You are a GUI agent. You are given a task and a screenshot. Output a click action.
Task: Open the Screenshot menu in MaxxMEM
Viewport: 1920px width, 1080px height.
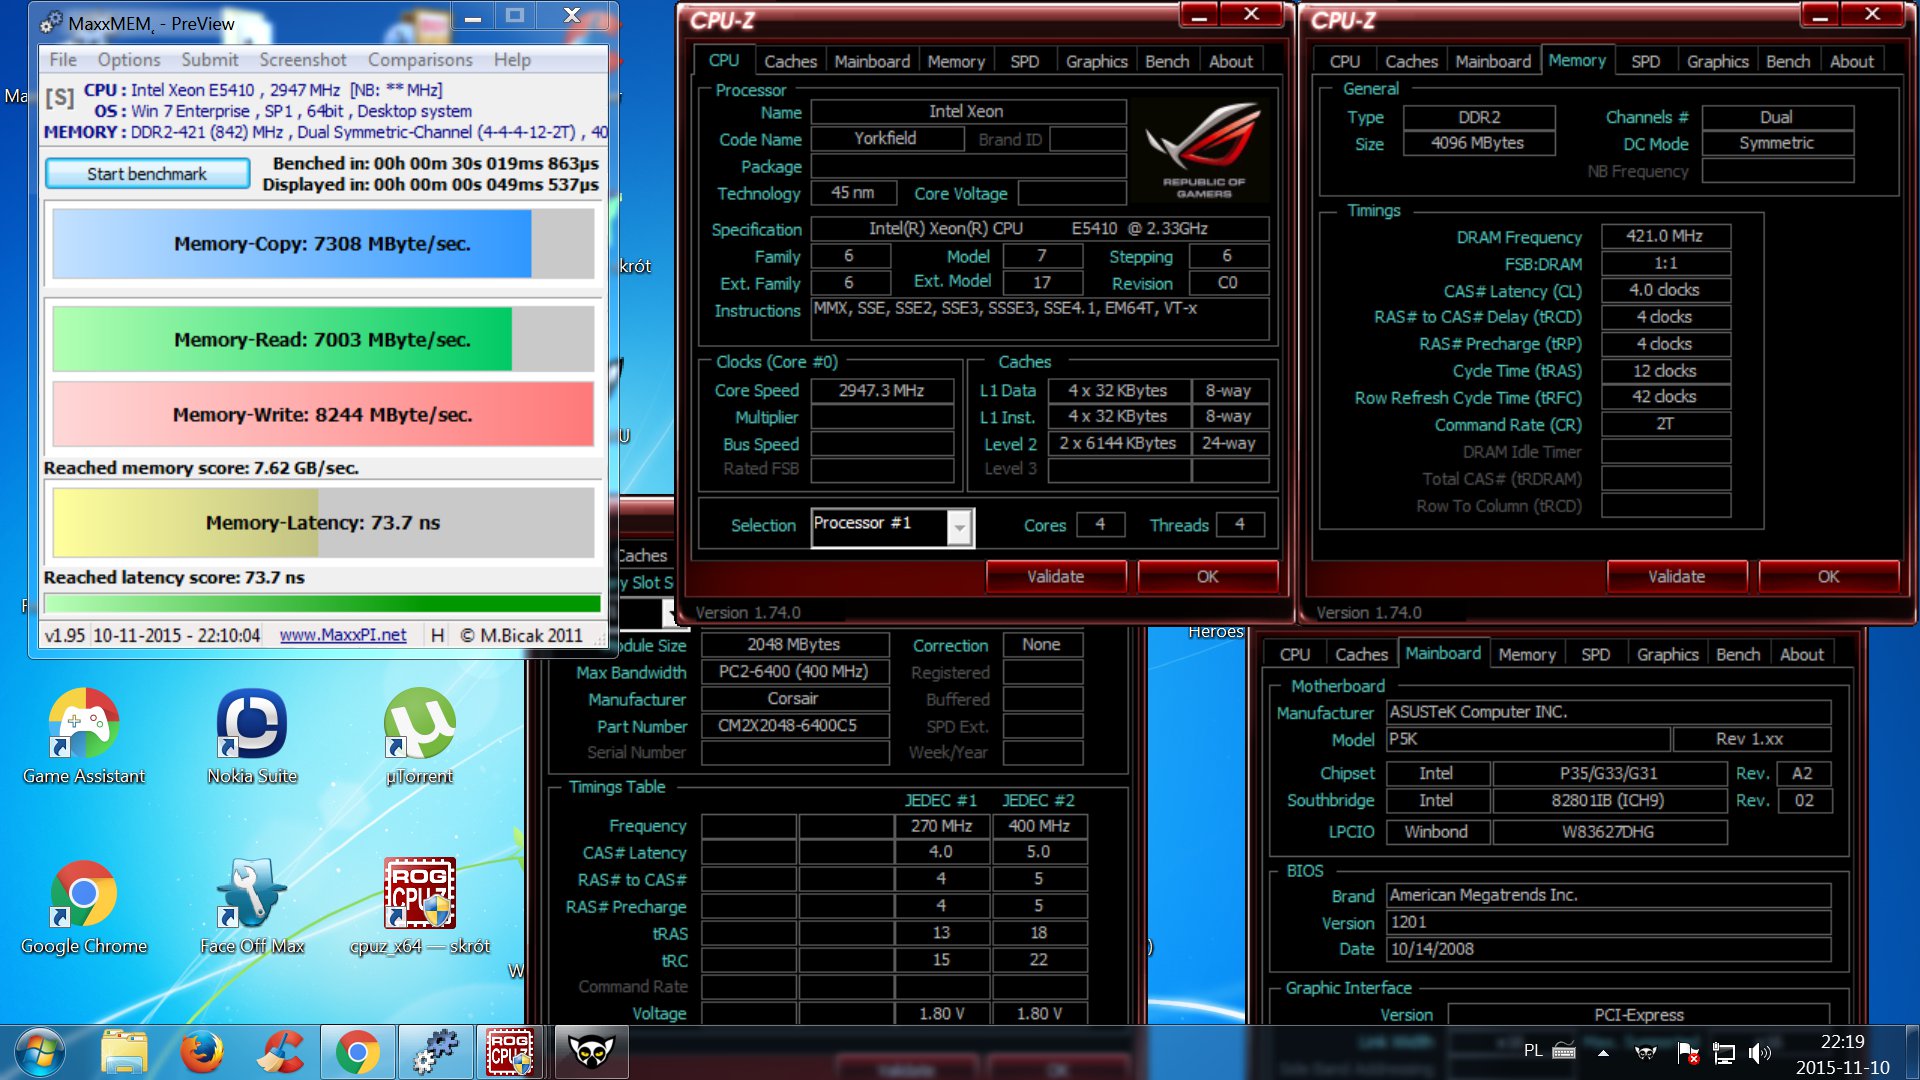click(303, 60)
